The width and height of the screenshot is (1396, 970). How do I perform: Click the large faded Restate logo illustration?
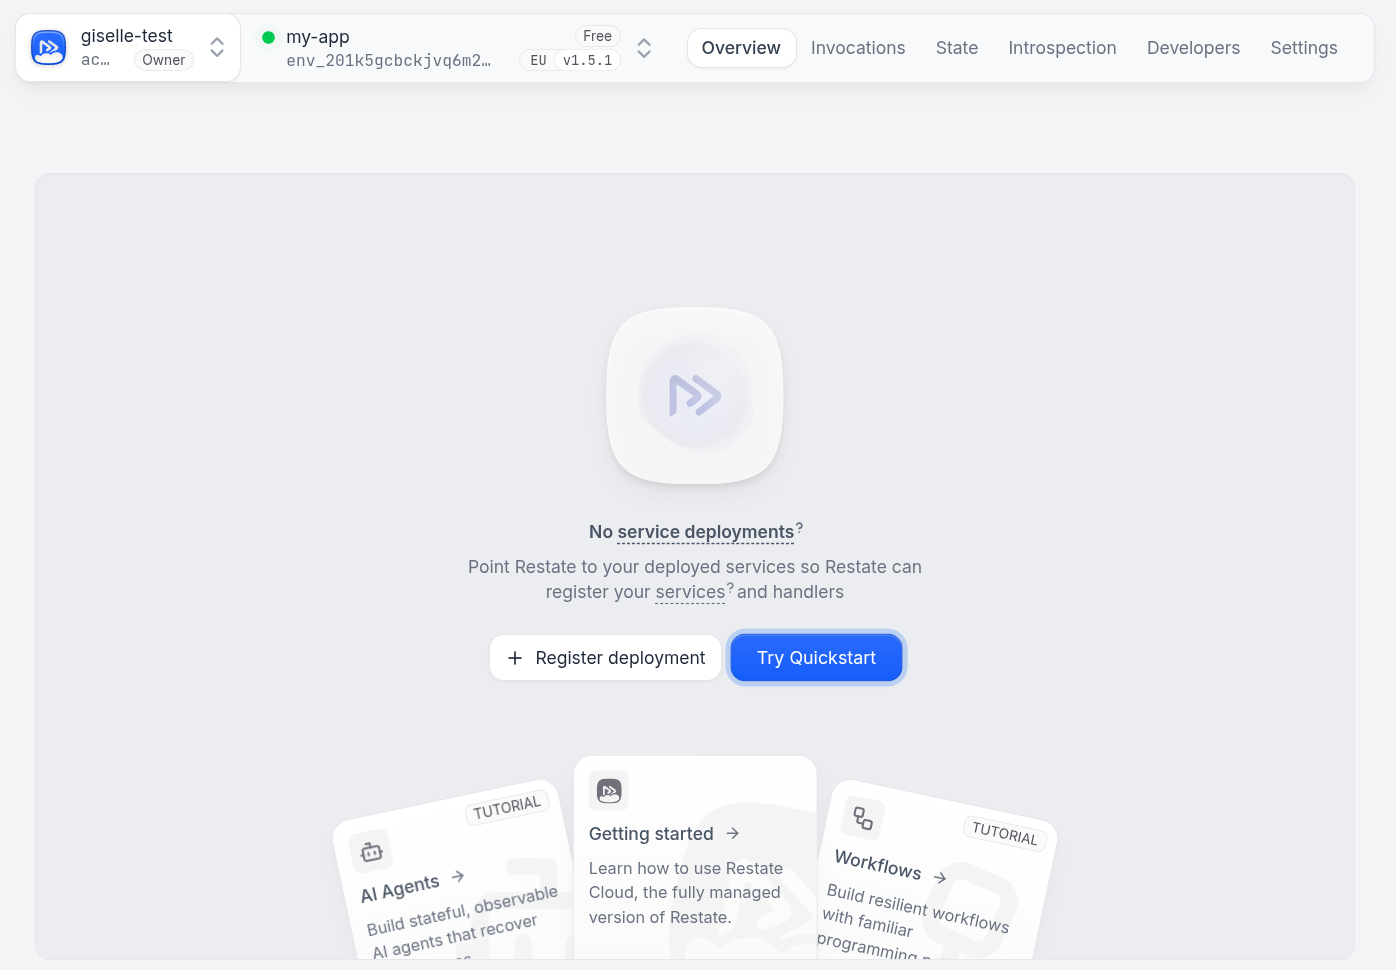click(x=694, y=396)
